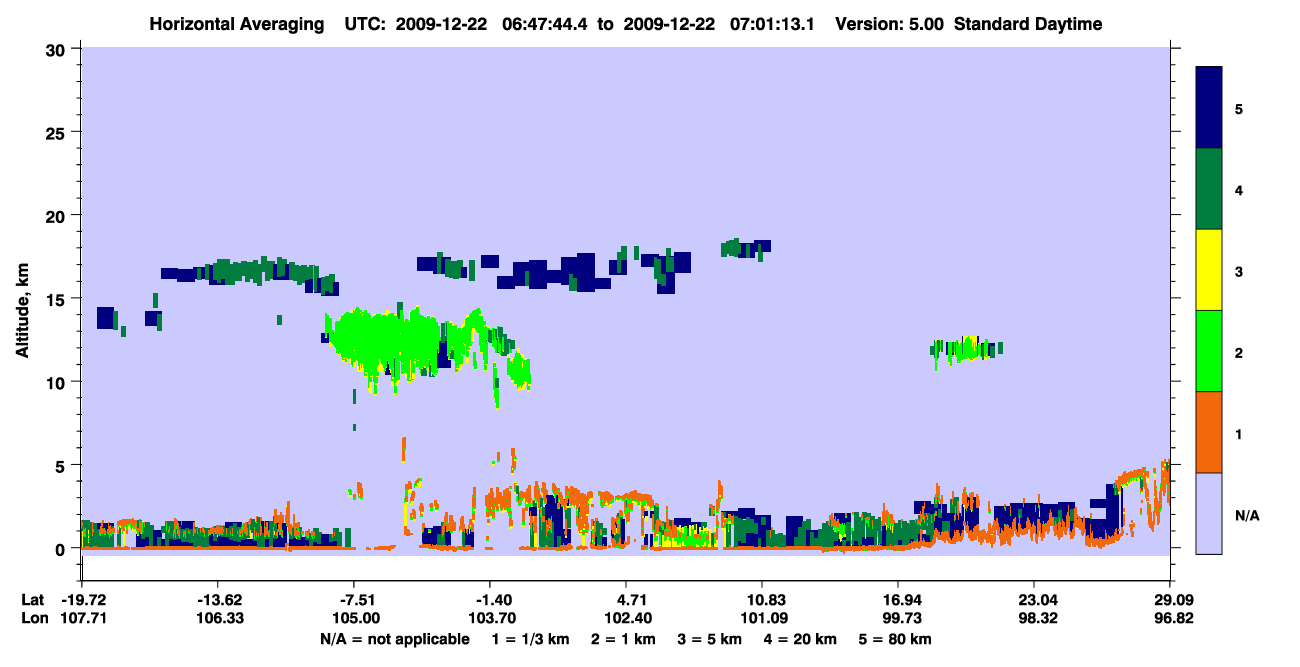Click the orange level 1 legend swatch
Screen dimensions: 1300x667
(x=1209, y=432)
